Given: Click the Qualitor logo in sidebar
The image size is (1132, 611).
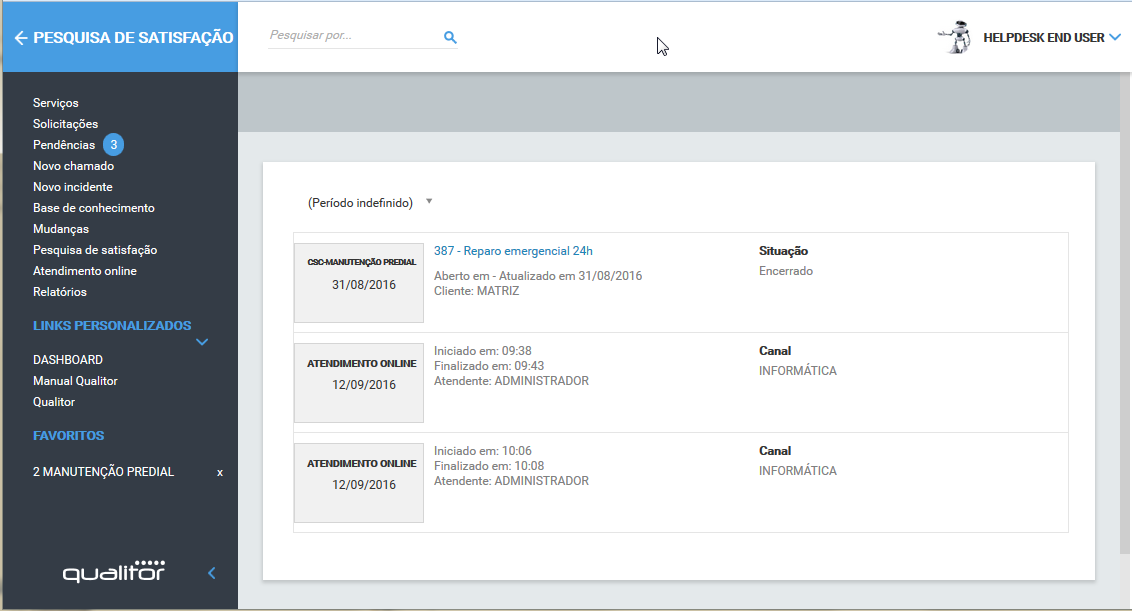Looking at the screenshot, I should pyautogui.click(x=113, y=572).
